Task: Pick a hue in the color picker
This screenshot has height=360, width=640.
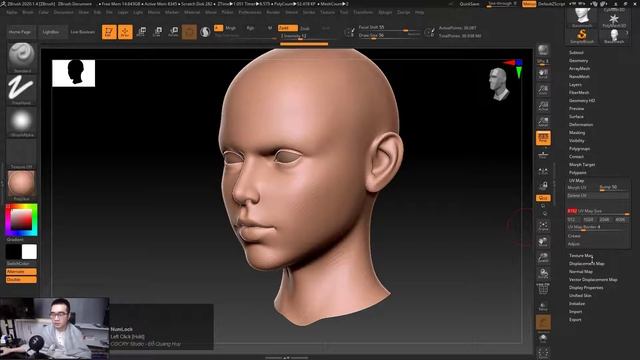Action: (x=21, y=220)
